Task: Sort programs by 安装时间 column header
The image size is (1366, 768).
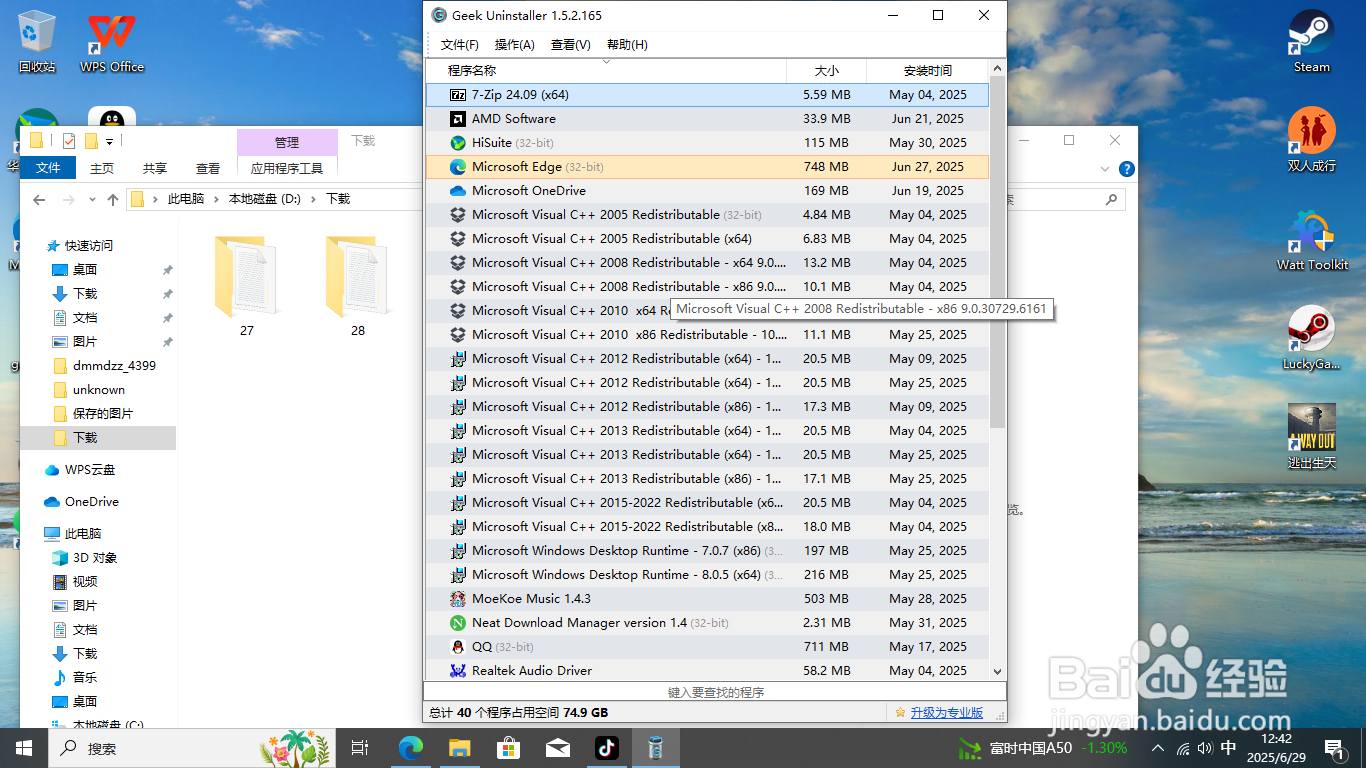Action: pyautogui.click(x=928, y=71)
